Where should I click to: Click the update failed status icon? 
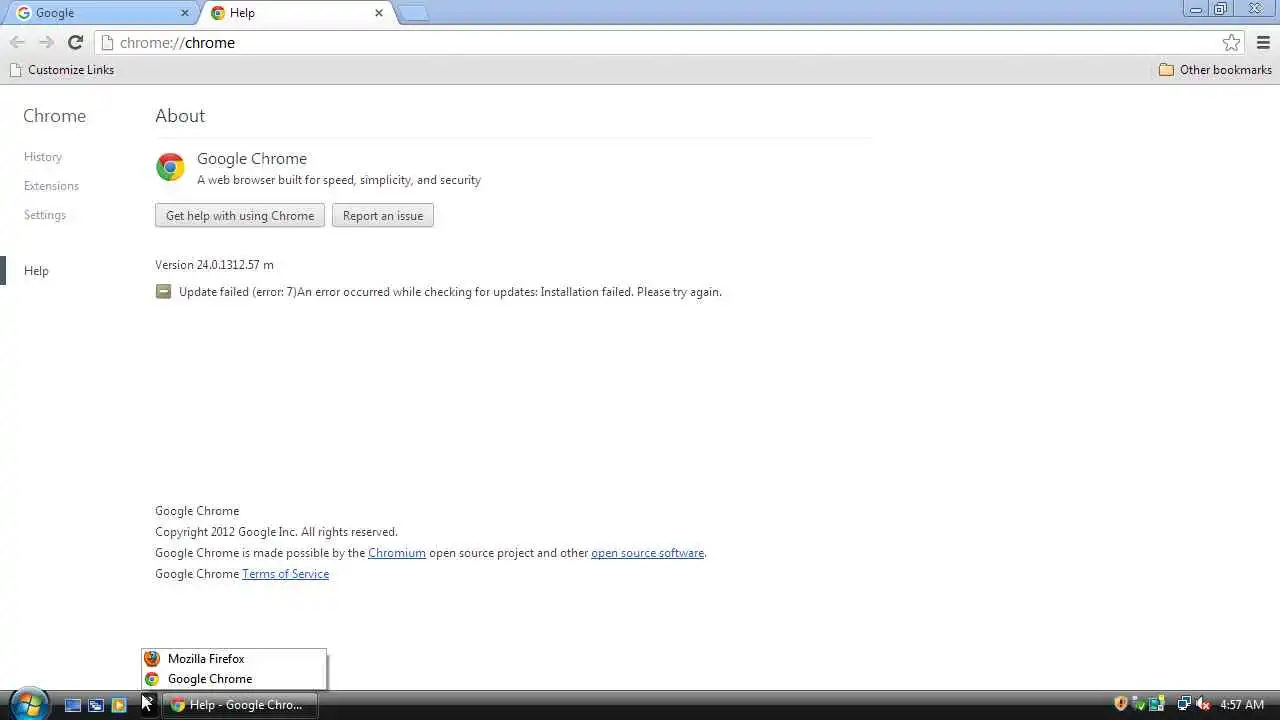pyautogui.click(x=163, y=291)
